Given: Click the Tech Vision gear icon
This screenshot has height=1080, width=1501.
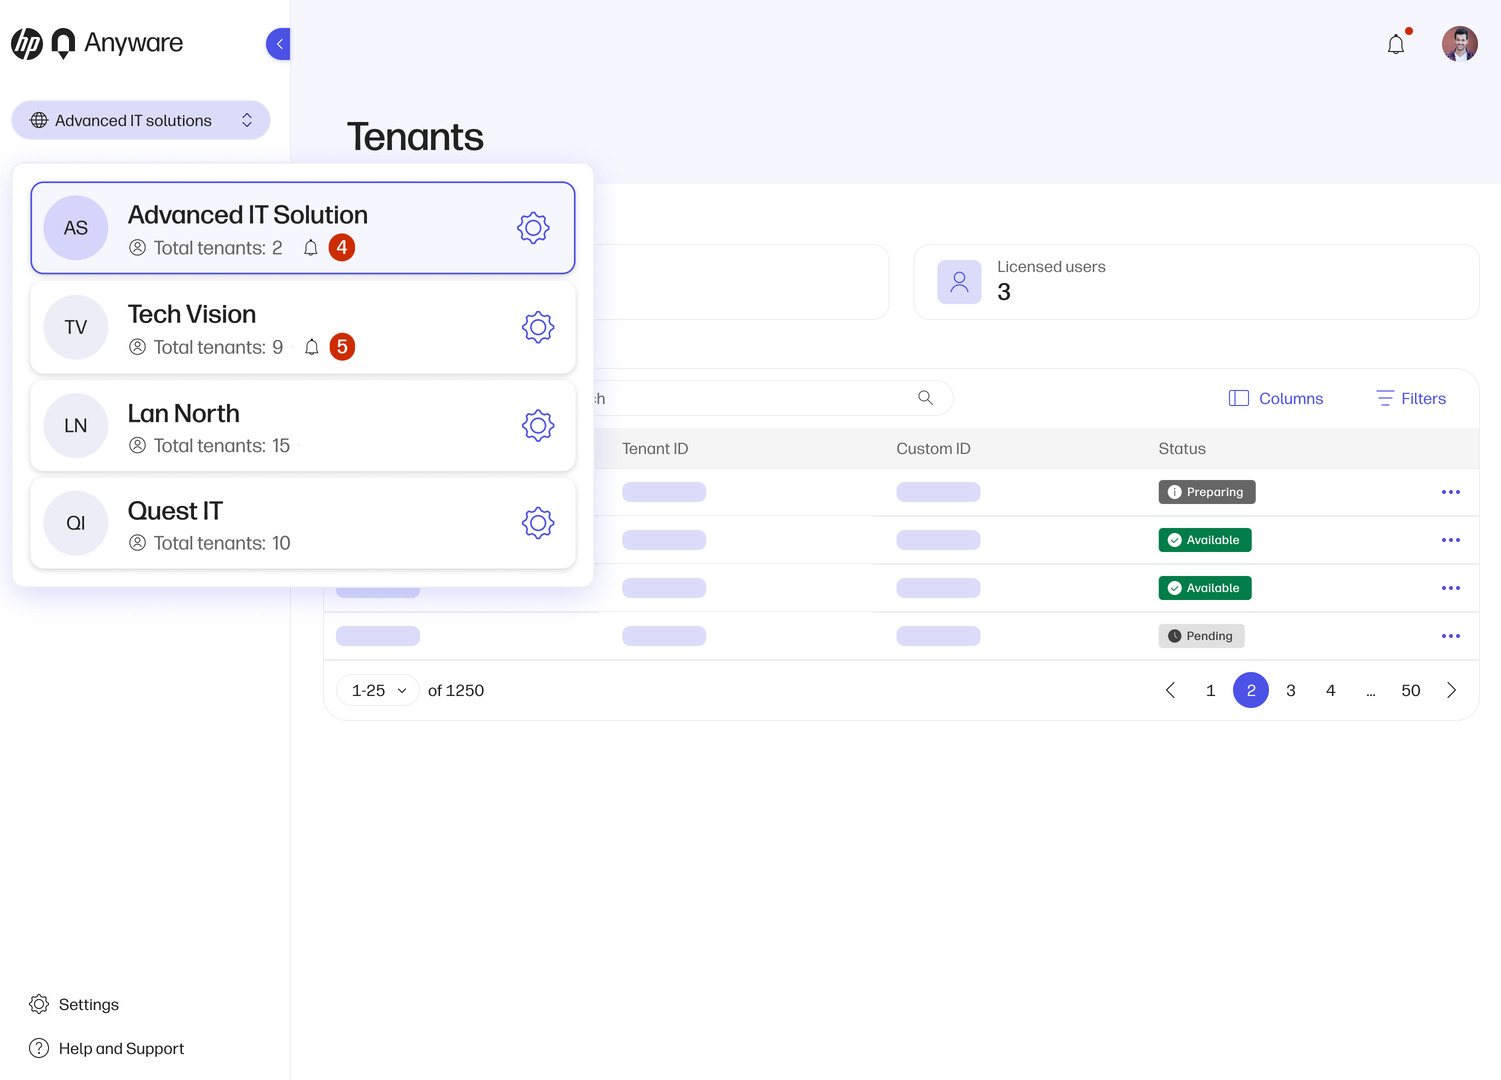Looking at the screenshot, I should pos(537,327).
